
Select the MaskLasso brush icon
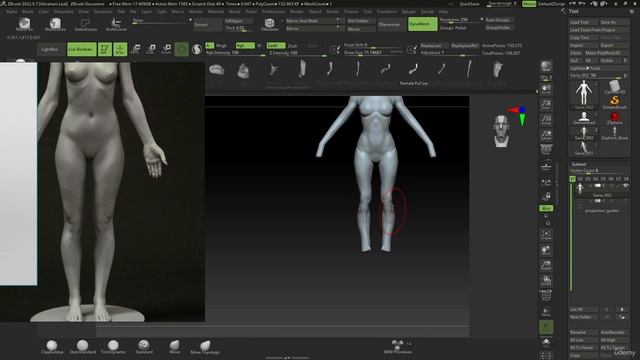(x=55, y=24)
